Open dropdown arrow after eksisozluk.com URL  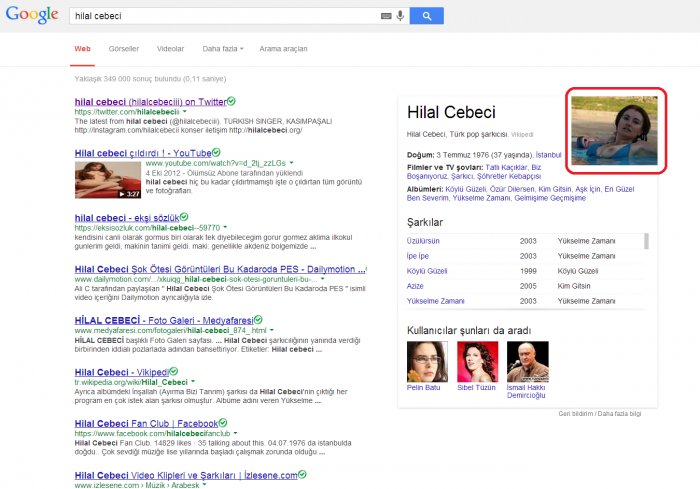tap(225, 228)
